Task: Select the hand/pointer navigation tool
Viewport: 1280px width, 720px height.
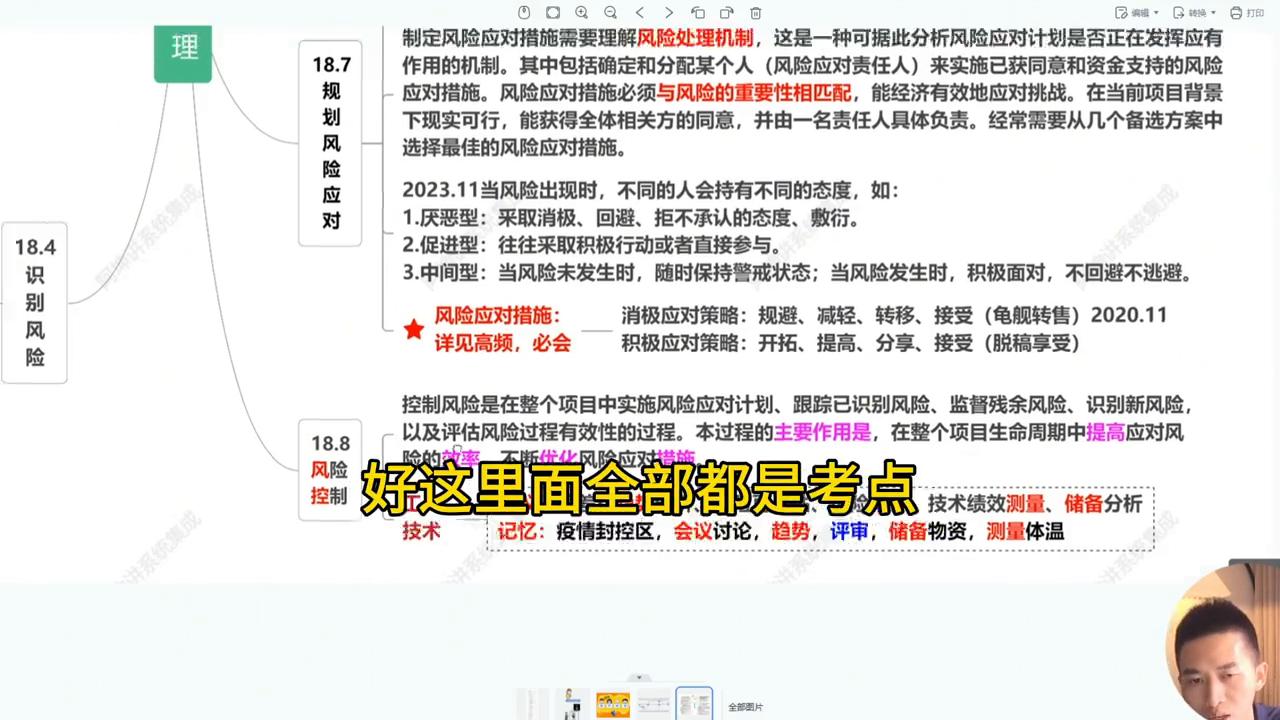Action: coord(524,13)
